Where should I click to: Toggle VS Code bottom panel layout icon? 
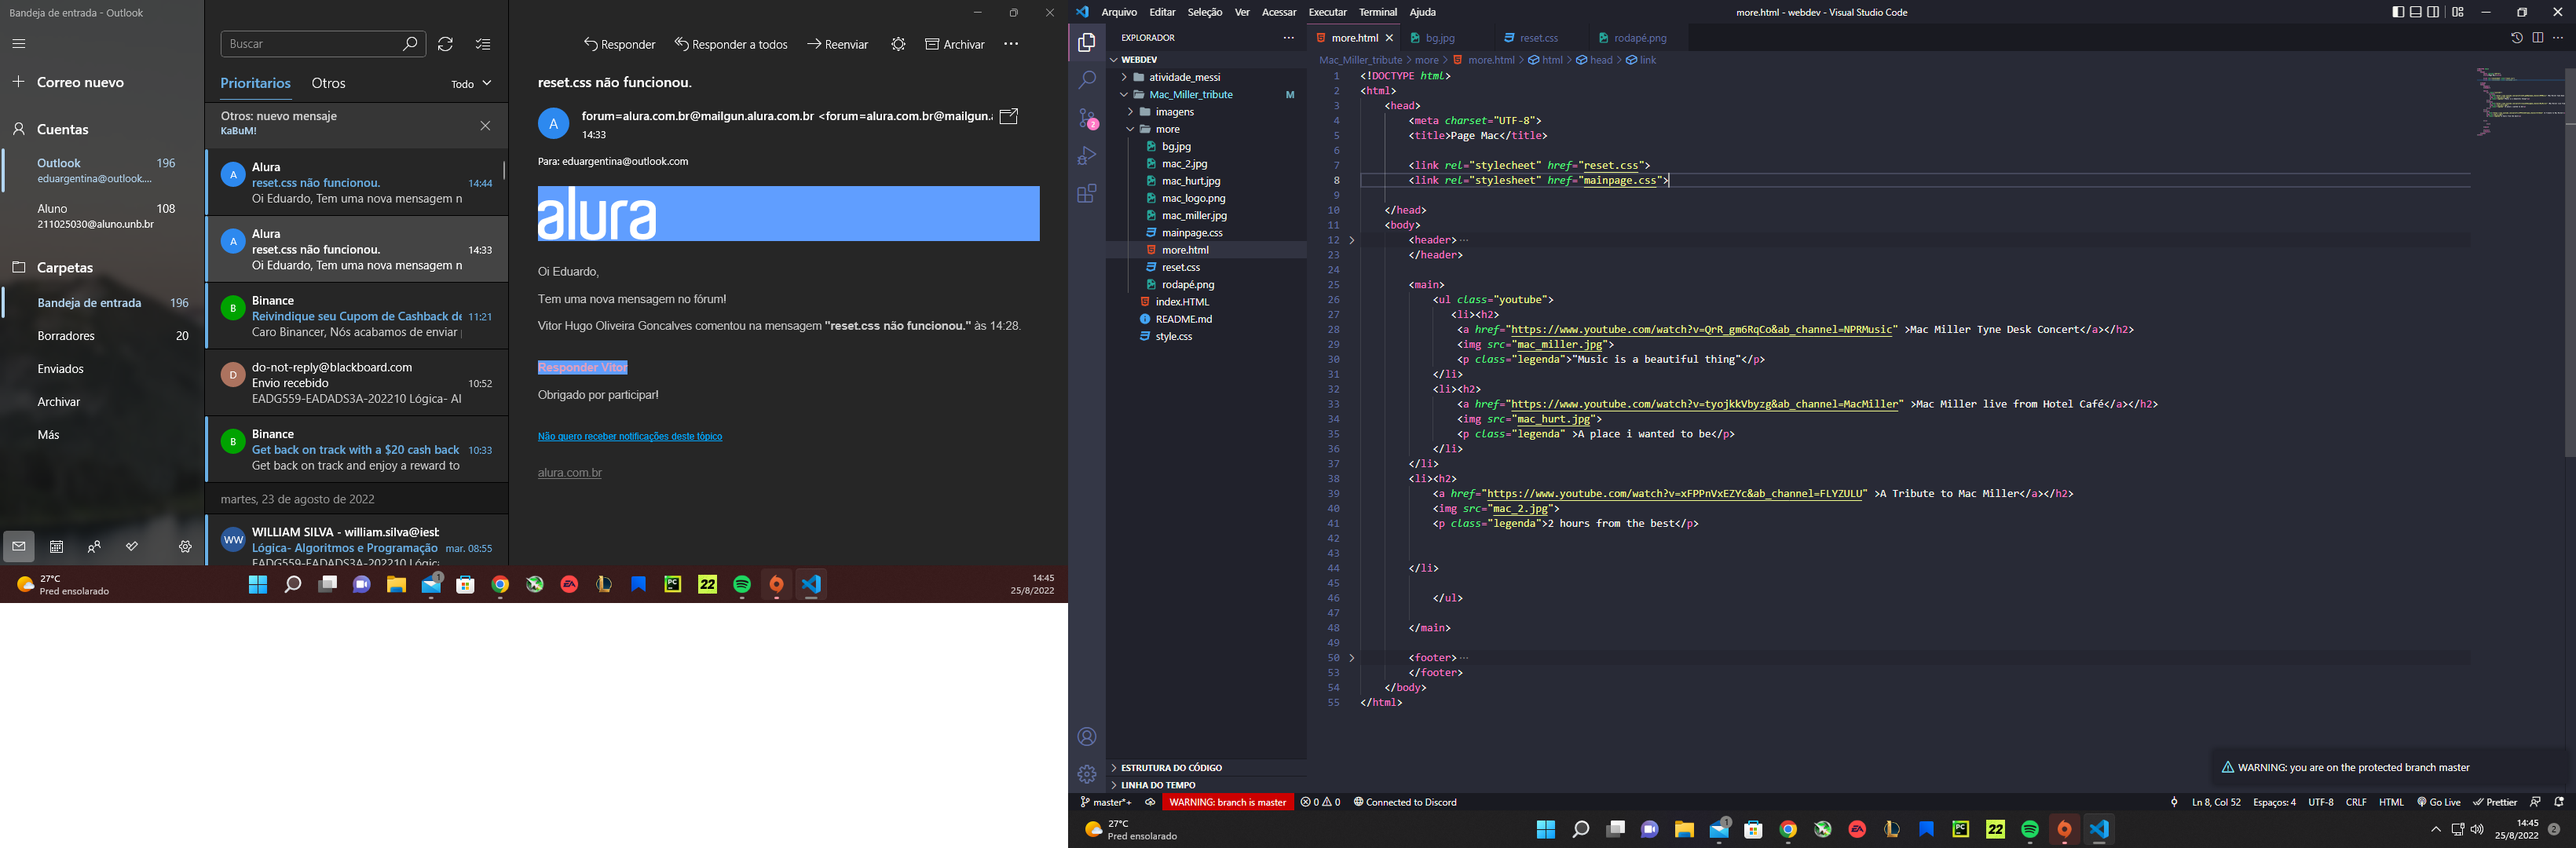[x=2416, y=12]
